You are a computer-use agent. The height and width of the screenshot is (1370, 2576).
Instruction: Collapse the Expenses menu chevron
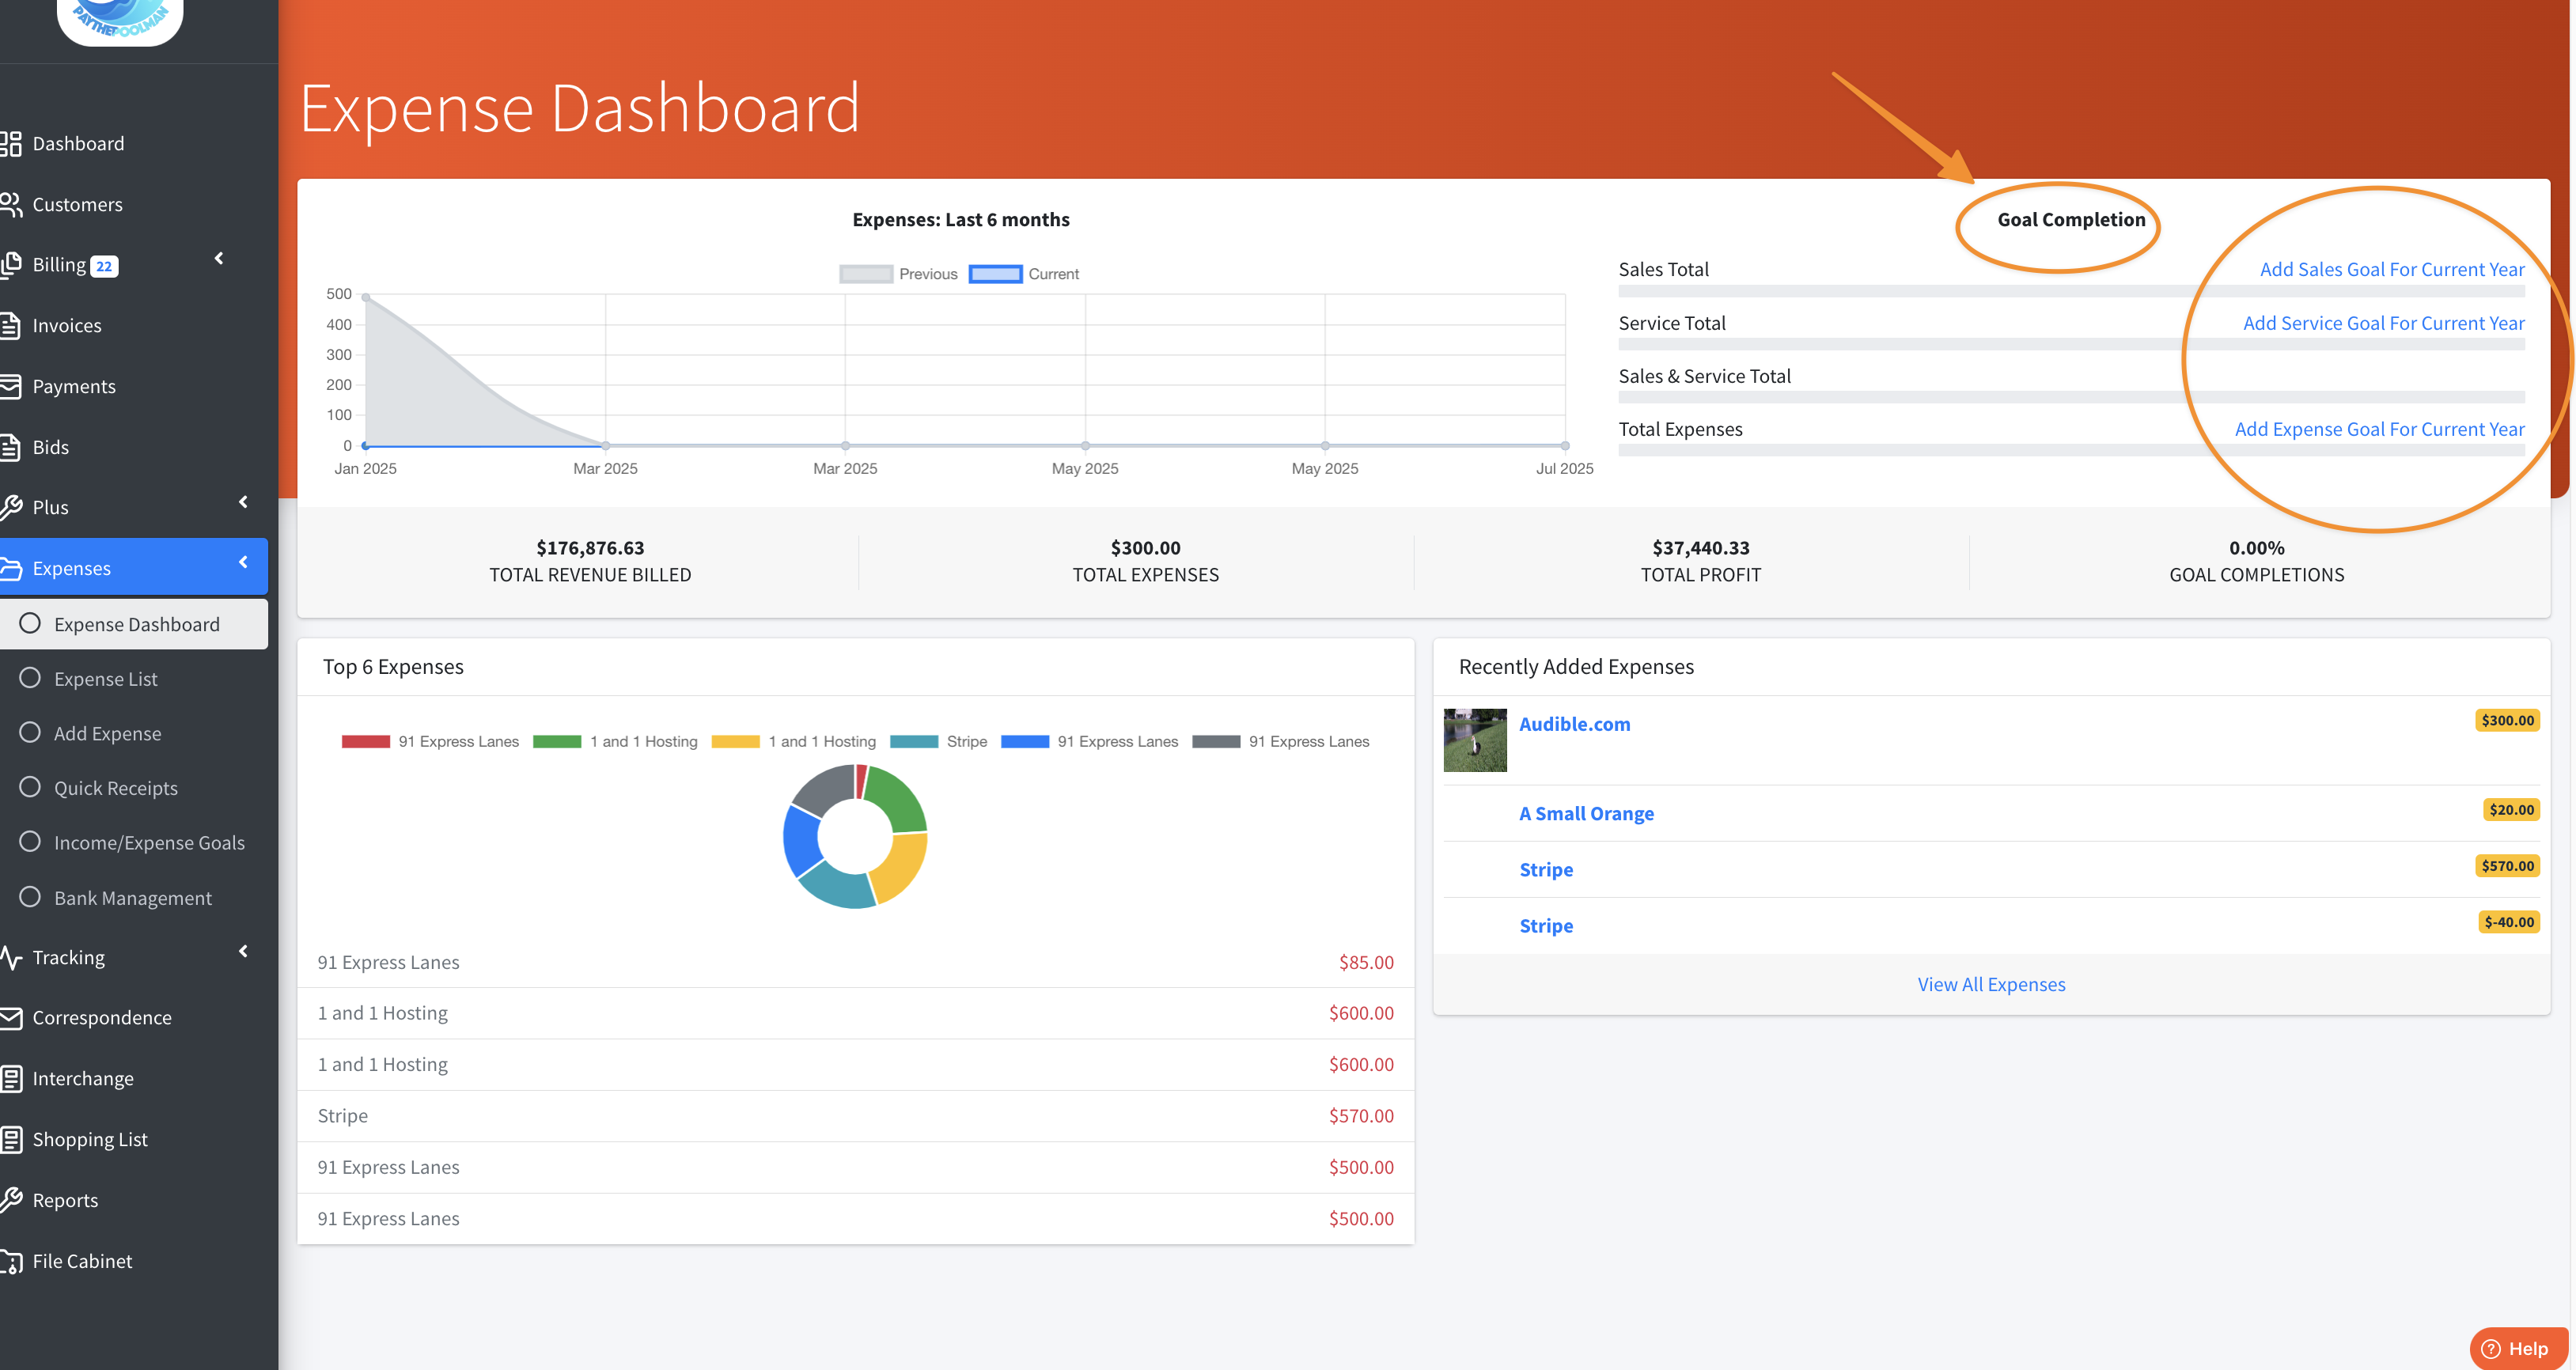[243, 563]
